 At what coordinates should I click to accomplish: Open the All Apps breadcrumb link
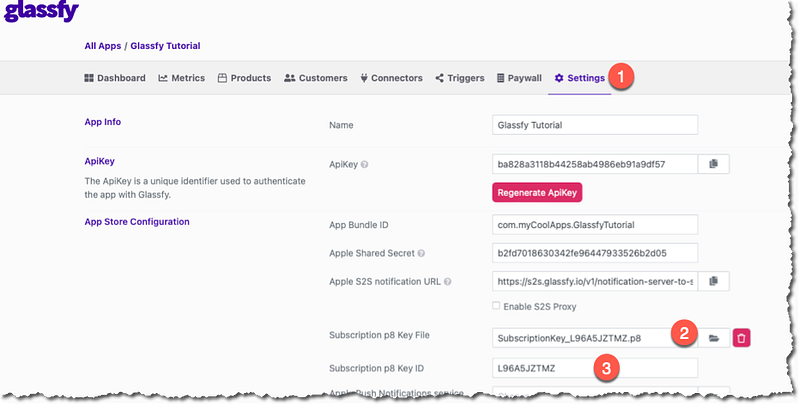tap(103, 46)
